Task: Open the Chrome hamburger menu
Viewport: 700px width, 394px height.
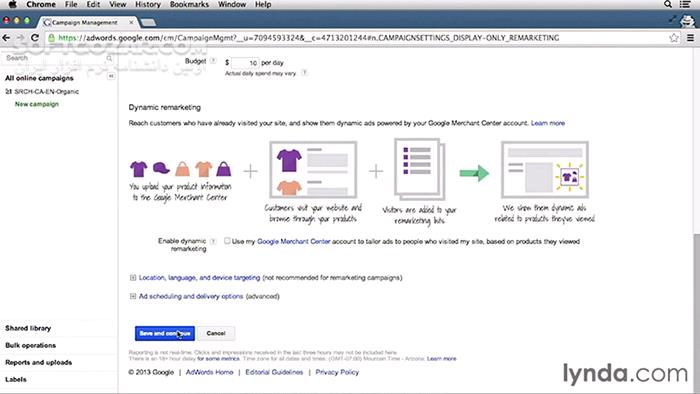Action: (690, 38)
